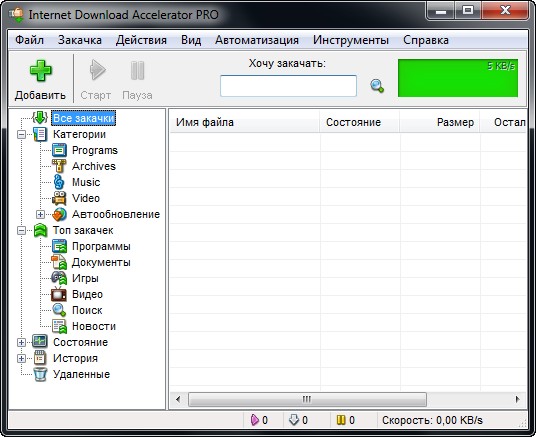Select the Programs label

click(x=95, y=150)
